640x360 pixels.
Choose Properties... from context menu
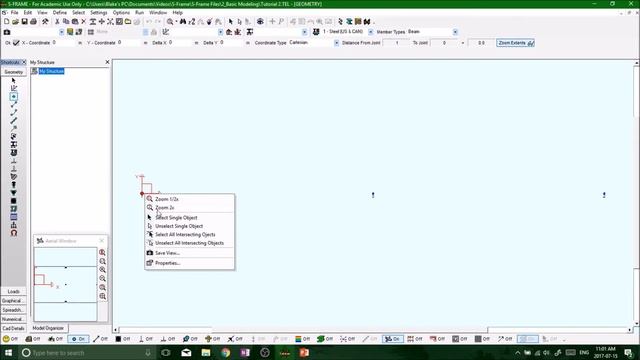[x=190, y=263]
